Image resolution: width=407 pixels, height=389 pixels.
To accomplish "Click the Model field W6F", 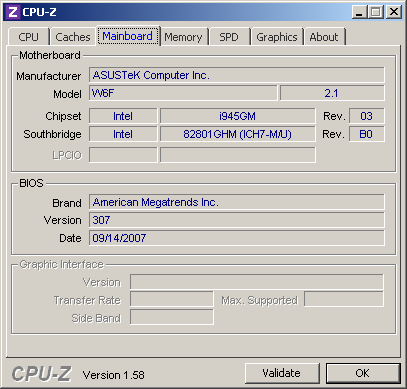I will pyautogui.click(x=183, y=93).
